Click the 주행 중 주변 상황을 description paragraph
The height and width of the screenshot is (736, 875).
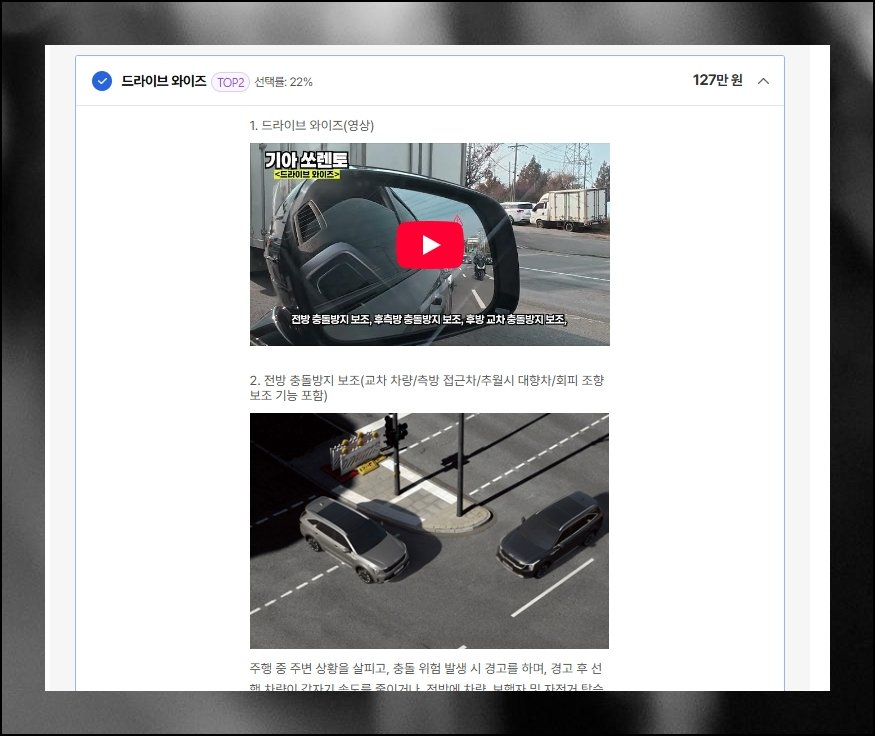tap(426, 676)
